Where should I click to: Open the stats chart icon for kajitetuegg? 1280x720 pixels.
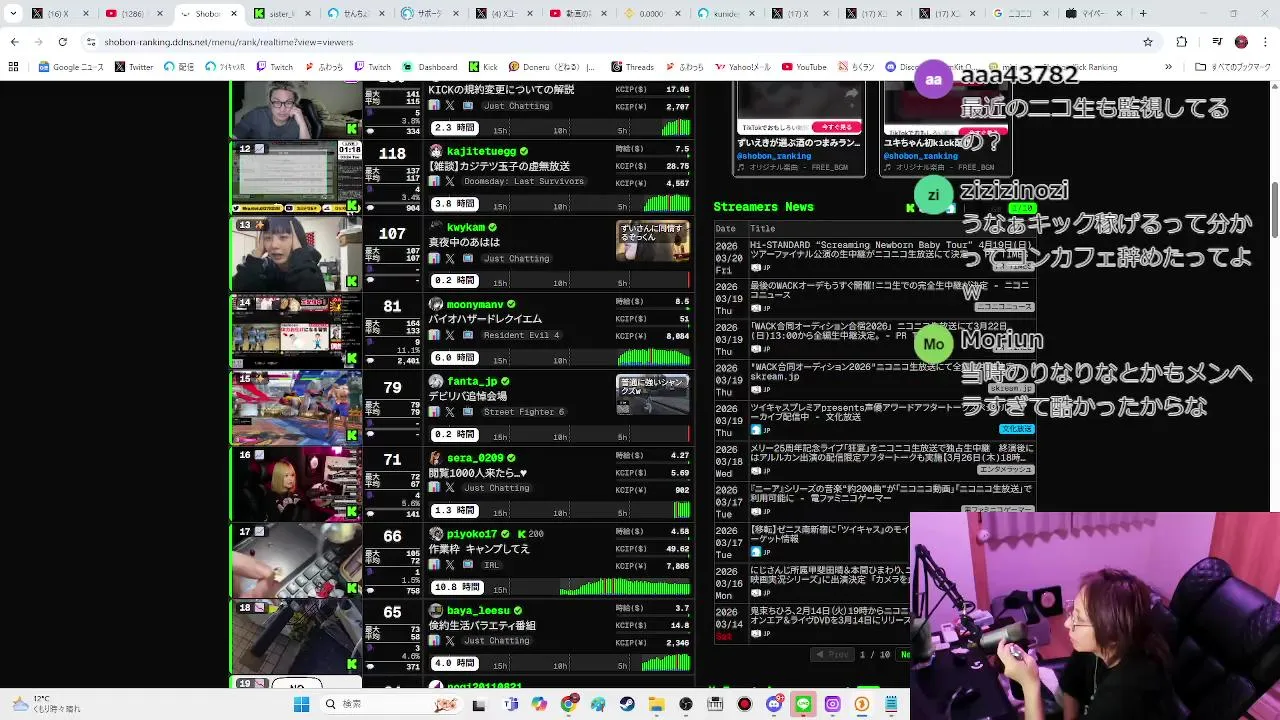click(434, 182)
